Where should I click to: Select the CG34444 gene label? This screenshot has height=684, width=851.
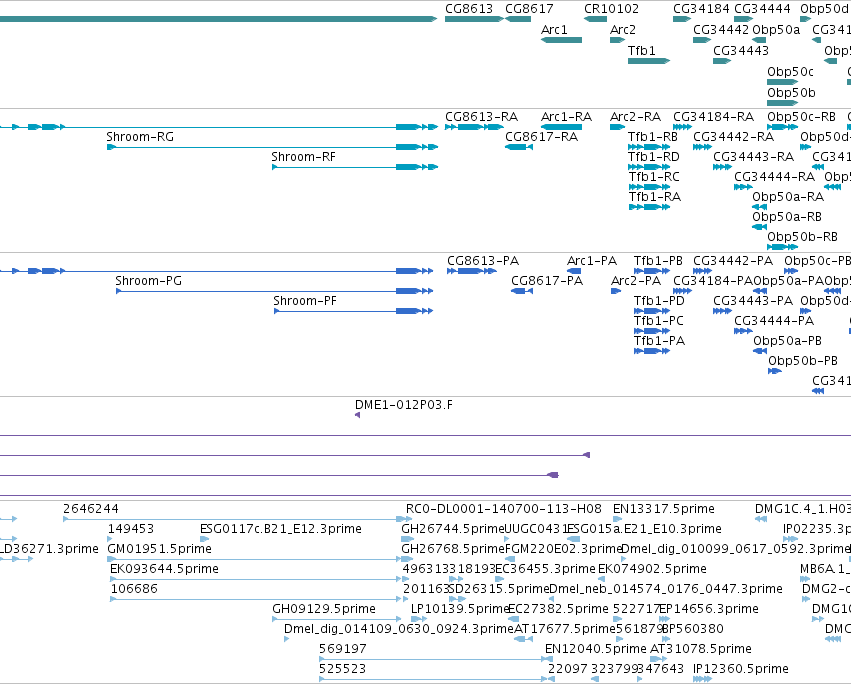762,9
